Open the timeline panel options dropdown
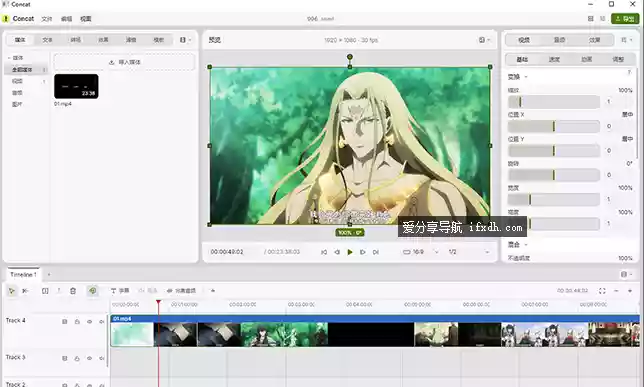 coord(626,274)
